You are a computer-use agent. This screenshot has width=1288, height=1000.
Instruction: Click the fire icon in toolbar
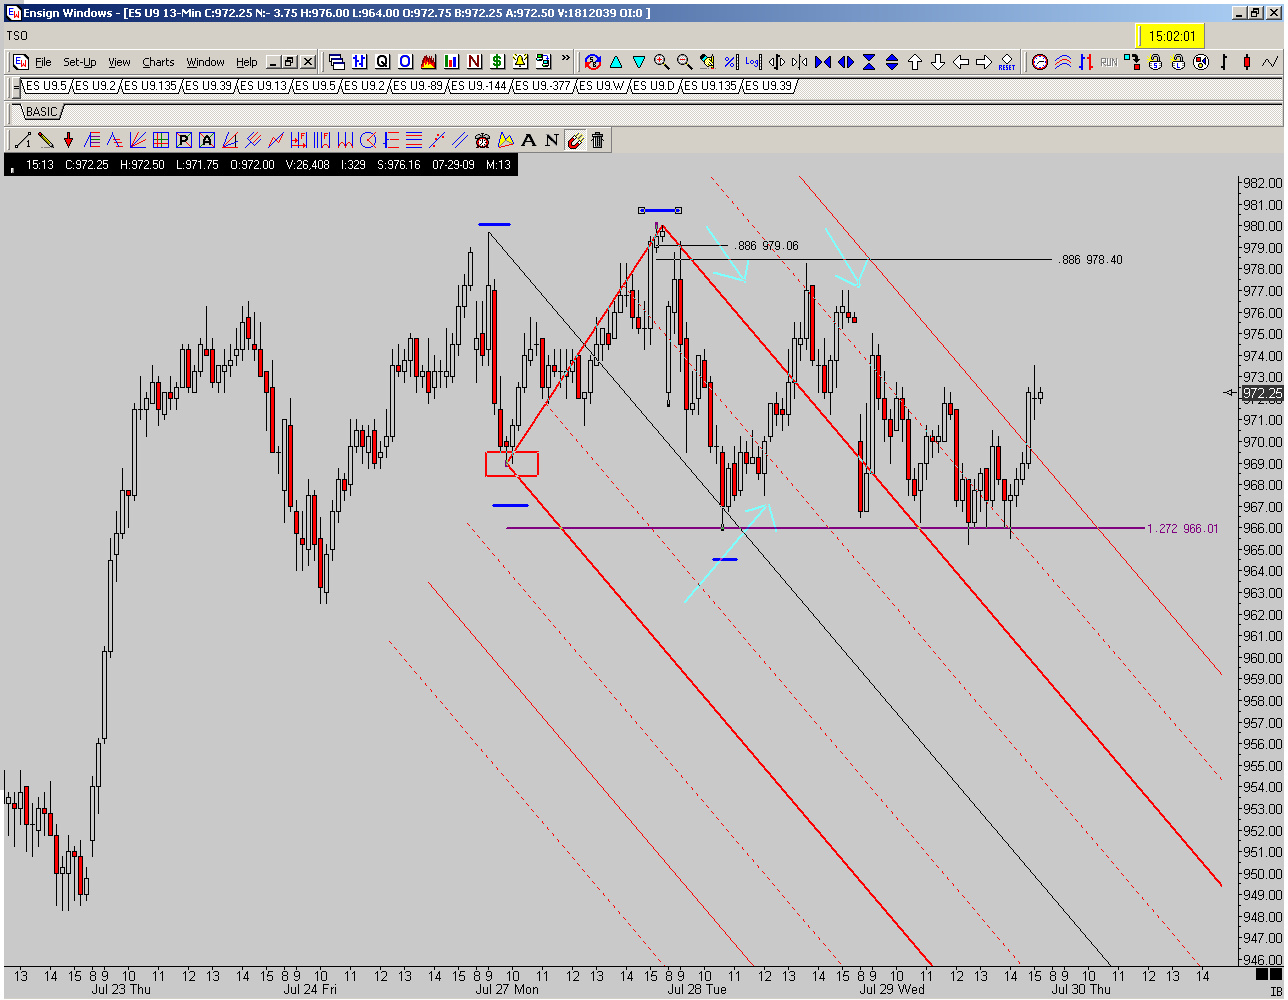(x=428, y=61)
